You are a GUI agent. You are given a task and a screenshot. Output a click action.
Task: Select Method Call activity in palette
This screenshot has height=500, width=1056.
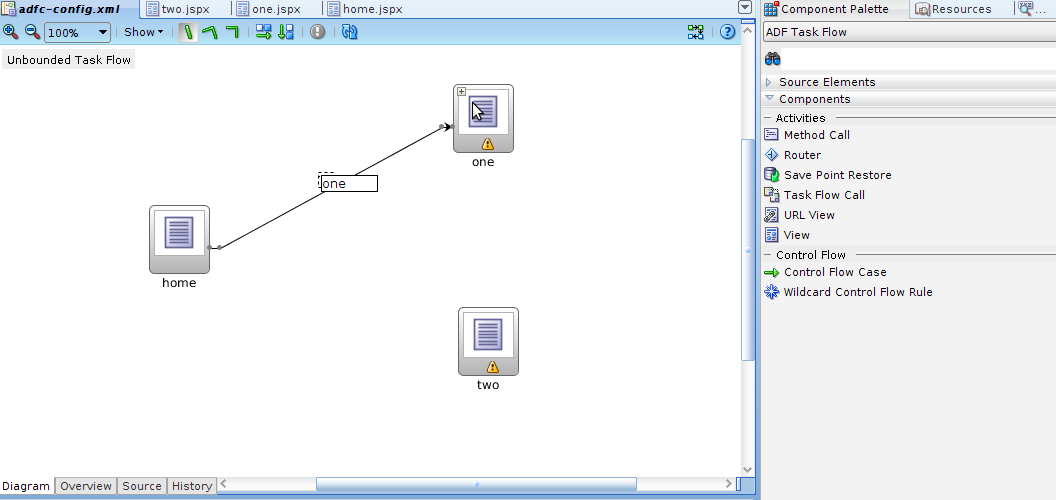[816, 135]
